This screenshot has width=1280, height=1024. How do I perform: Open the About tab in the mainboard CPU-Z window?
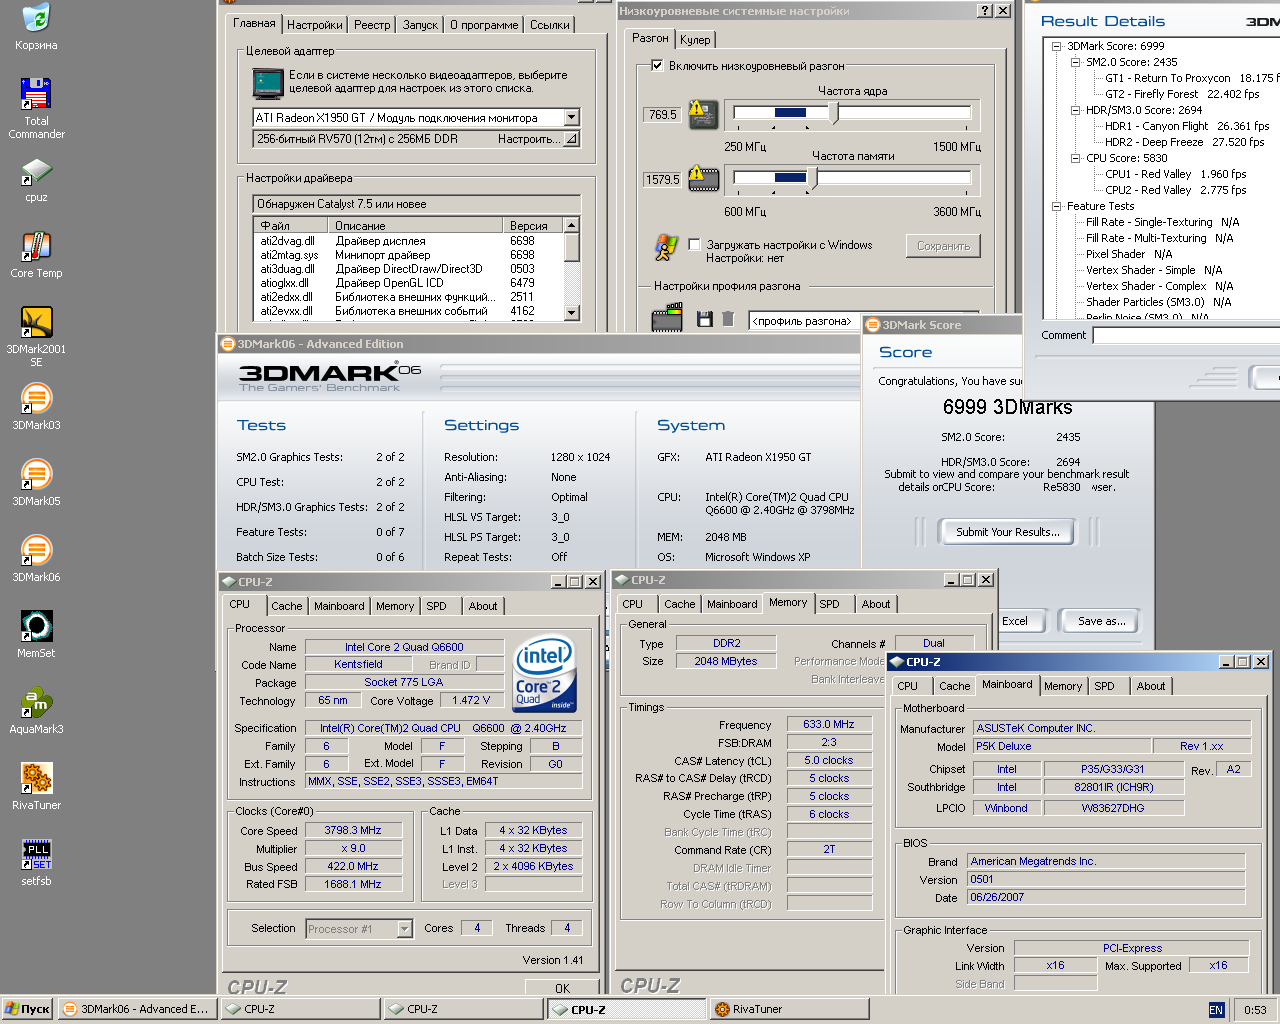point(1150,686)
